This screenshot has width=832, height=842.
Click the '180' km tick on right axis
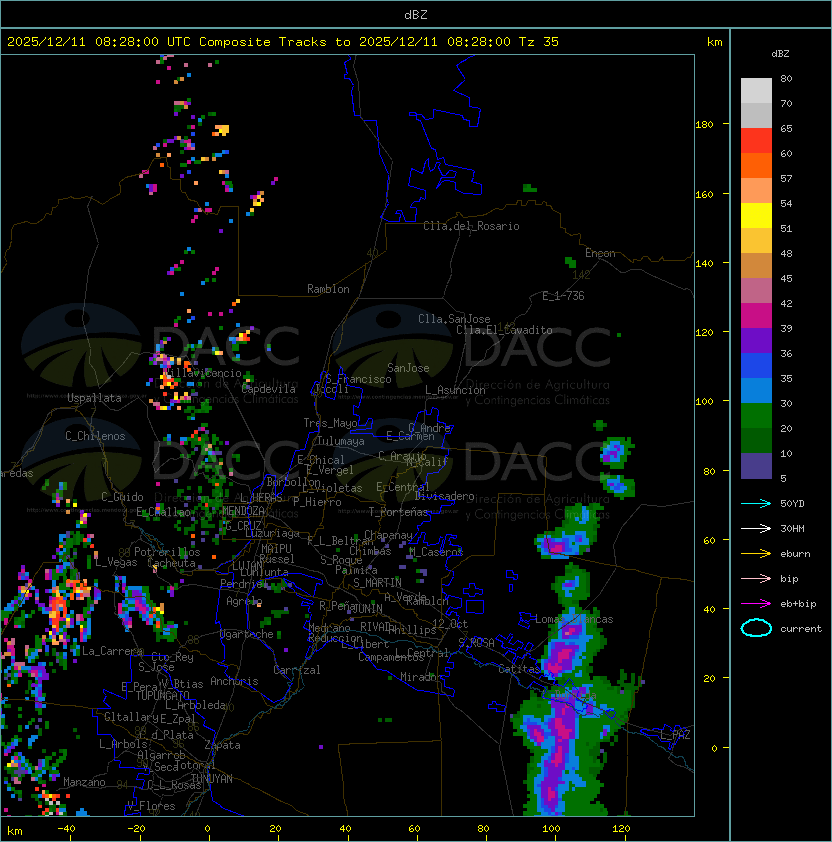pyautogui.click(x=704, y=124)
